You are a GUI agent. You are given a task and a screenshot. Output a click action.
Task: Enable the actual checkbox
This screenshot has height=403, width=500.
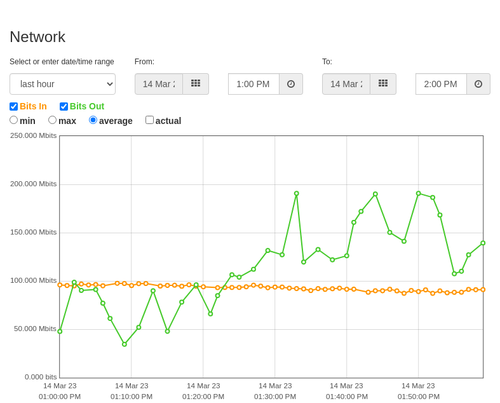click(x=149, y=120)
